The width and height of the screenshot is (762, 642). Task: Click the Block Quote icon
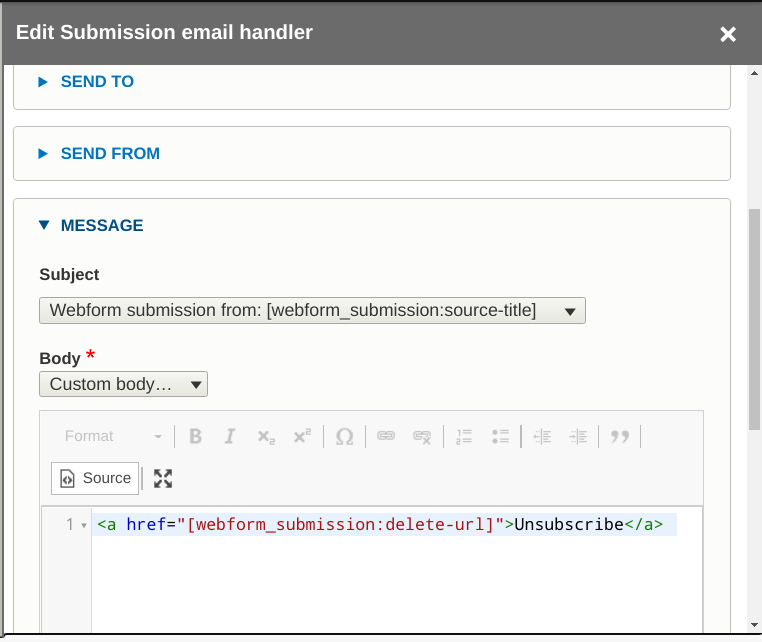(620, 436)
